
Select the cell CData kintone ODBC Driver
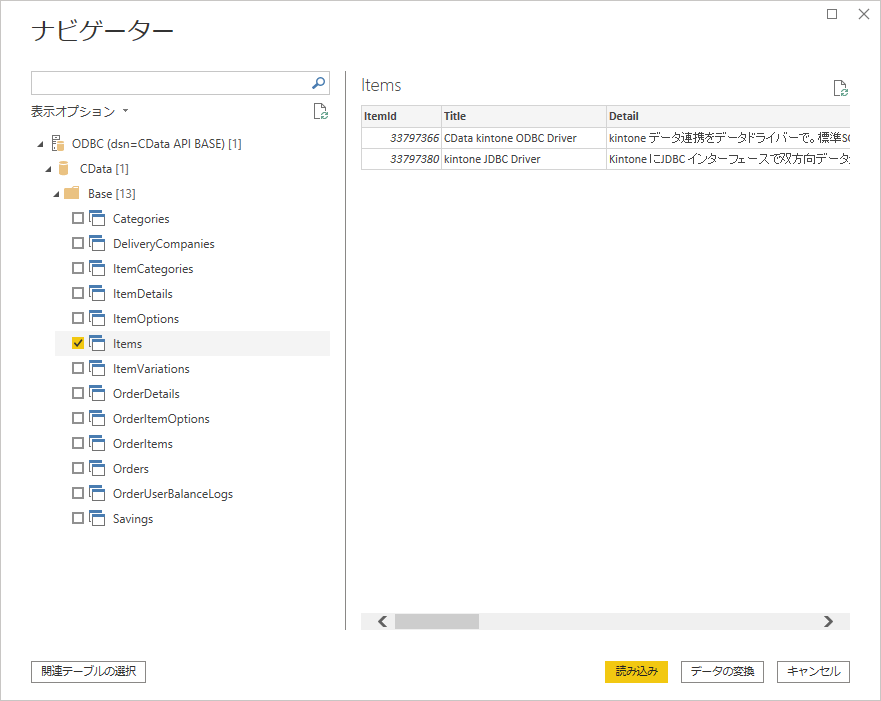[x=524, y=138]
